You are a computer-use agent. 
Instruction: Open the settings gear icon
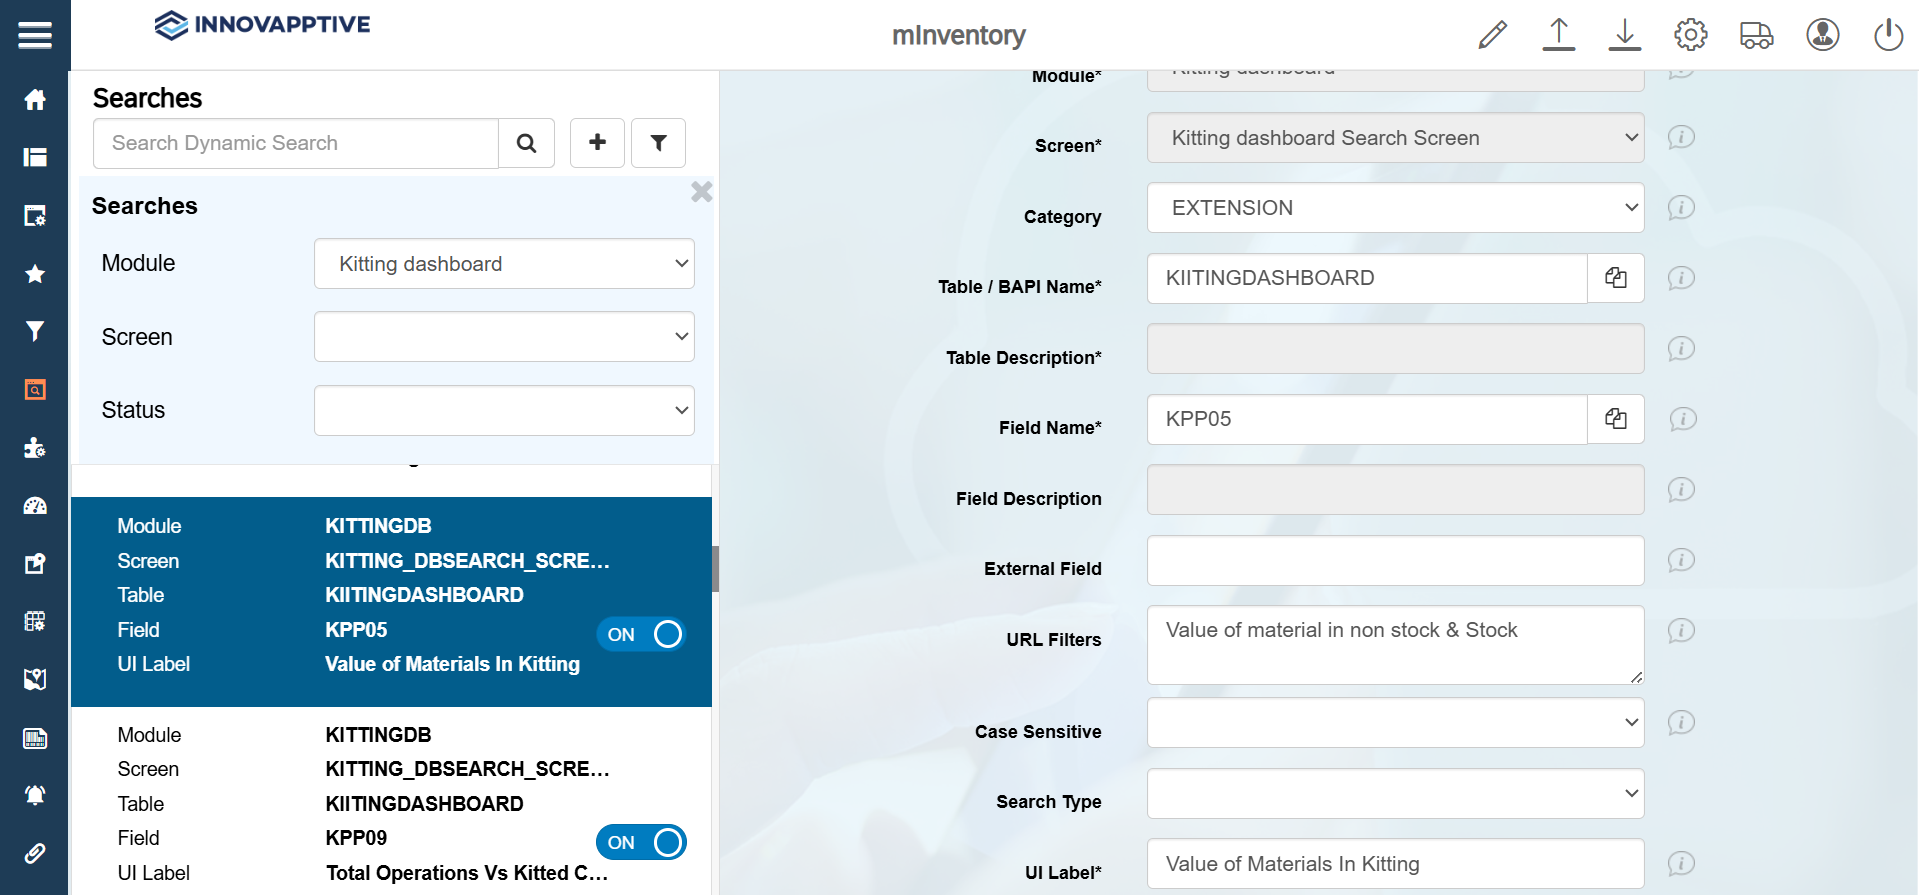(1690, 35)
